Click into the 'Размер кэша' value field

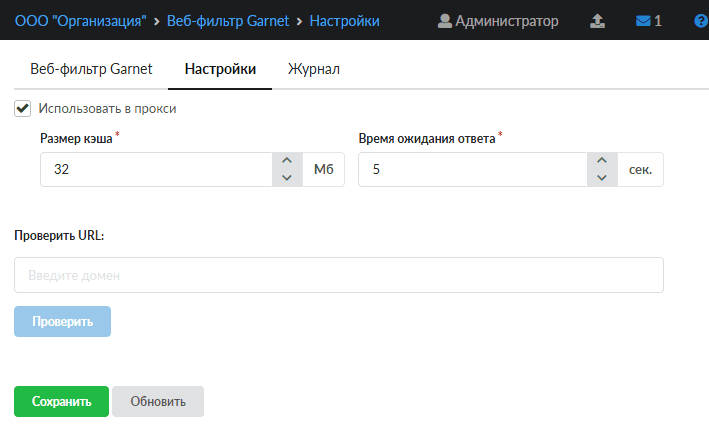[156, 170]
